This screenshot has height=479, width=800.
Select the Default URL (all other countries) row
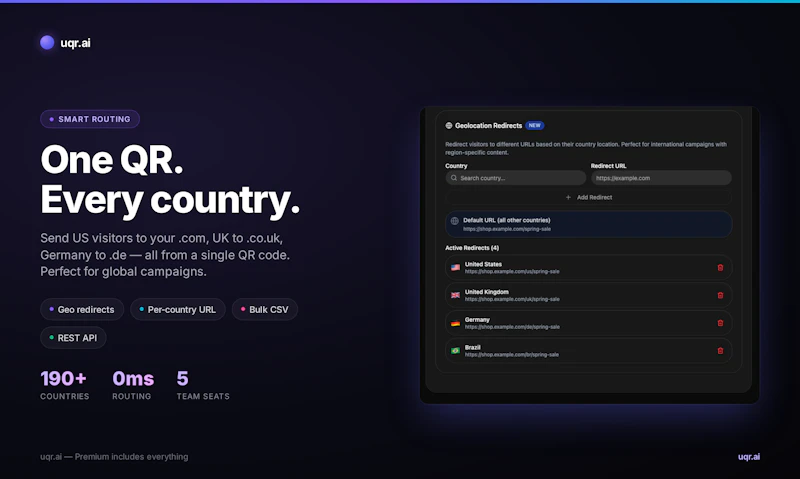589,224
